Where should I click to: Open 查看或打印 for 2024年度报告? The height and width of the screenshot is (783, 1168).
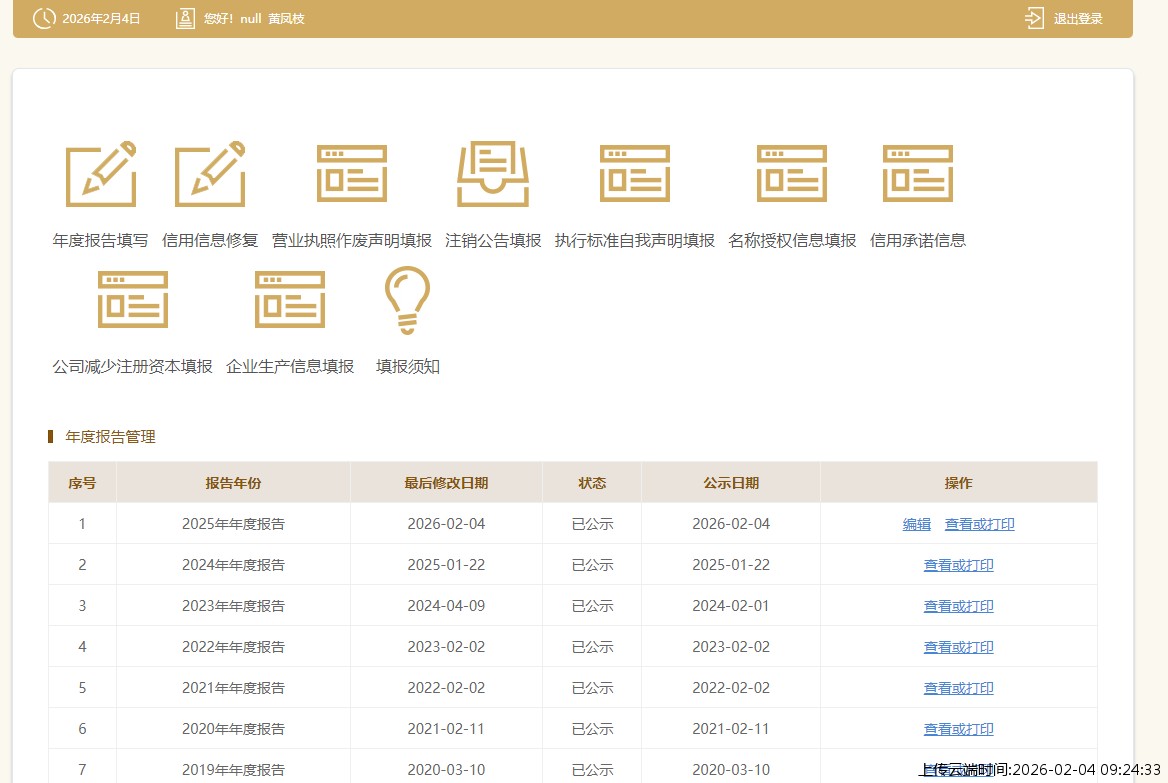(958, 565)
